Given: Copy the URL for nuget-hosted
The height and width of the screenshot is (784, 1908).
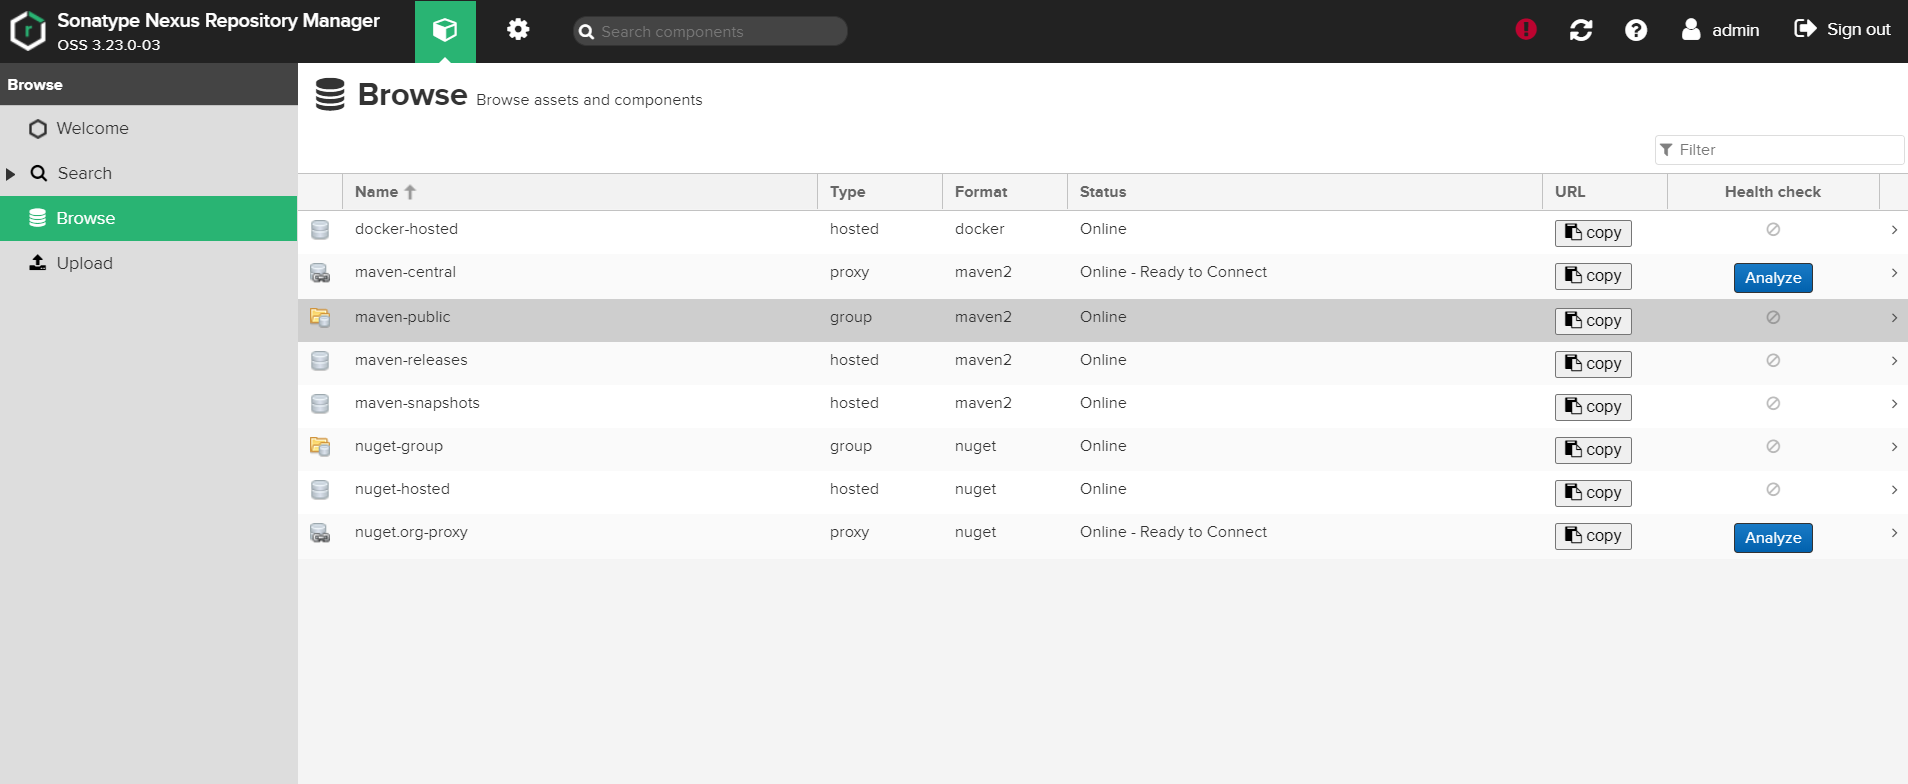Looking at the screenshot, I should click(x=1592, y=493).
